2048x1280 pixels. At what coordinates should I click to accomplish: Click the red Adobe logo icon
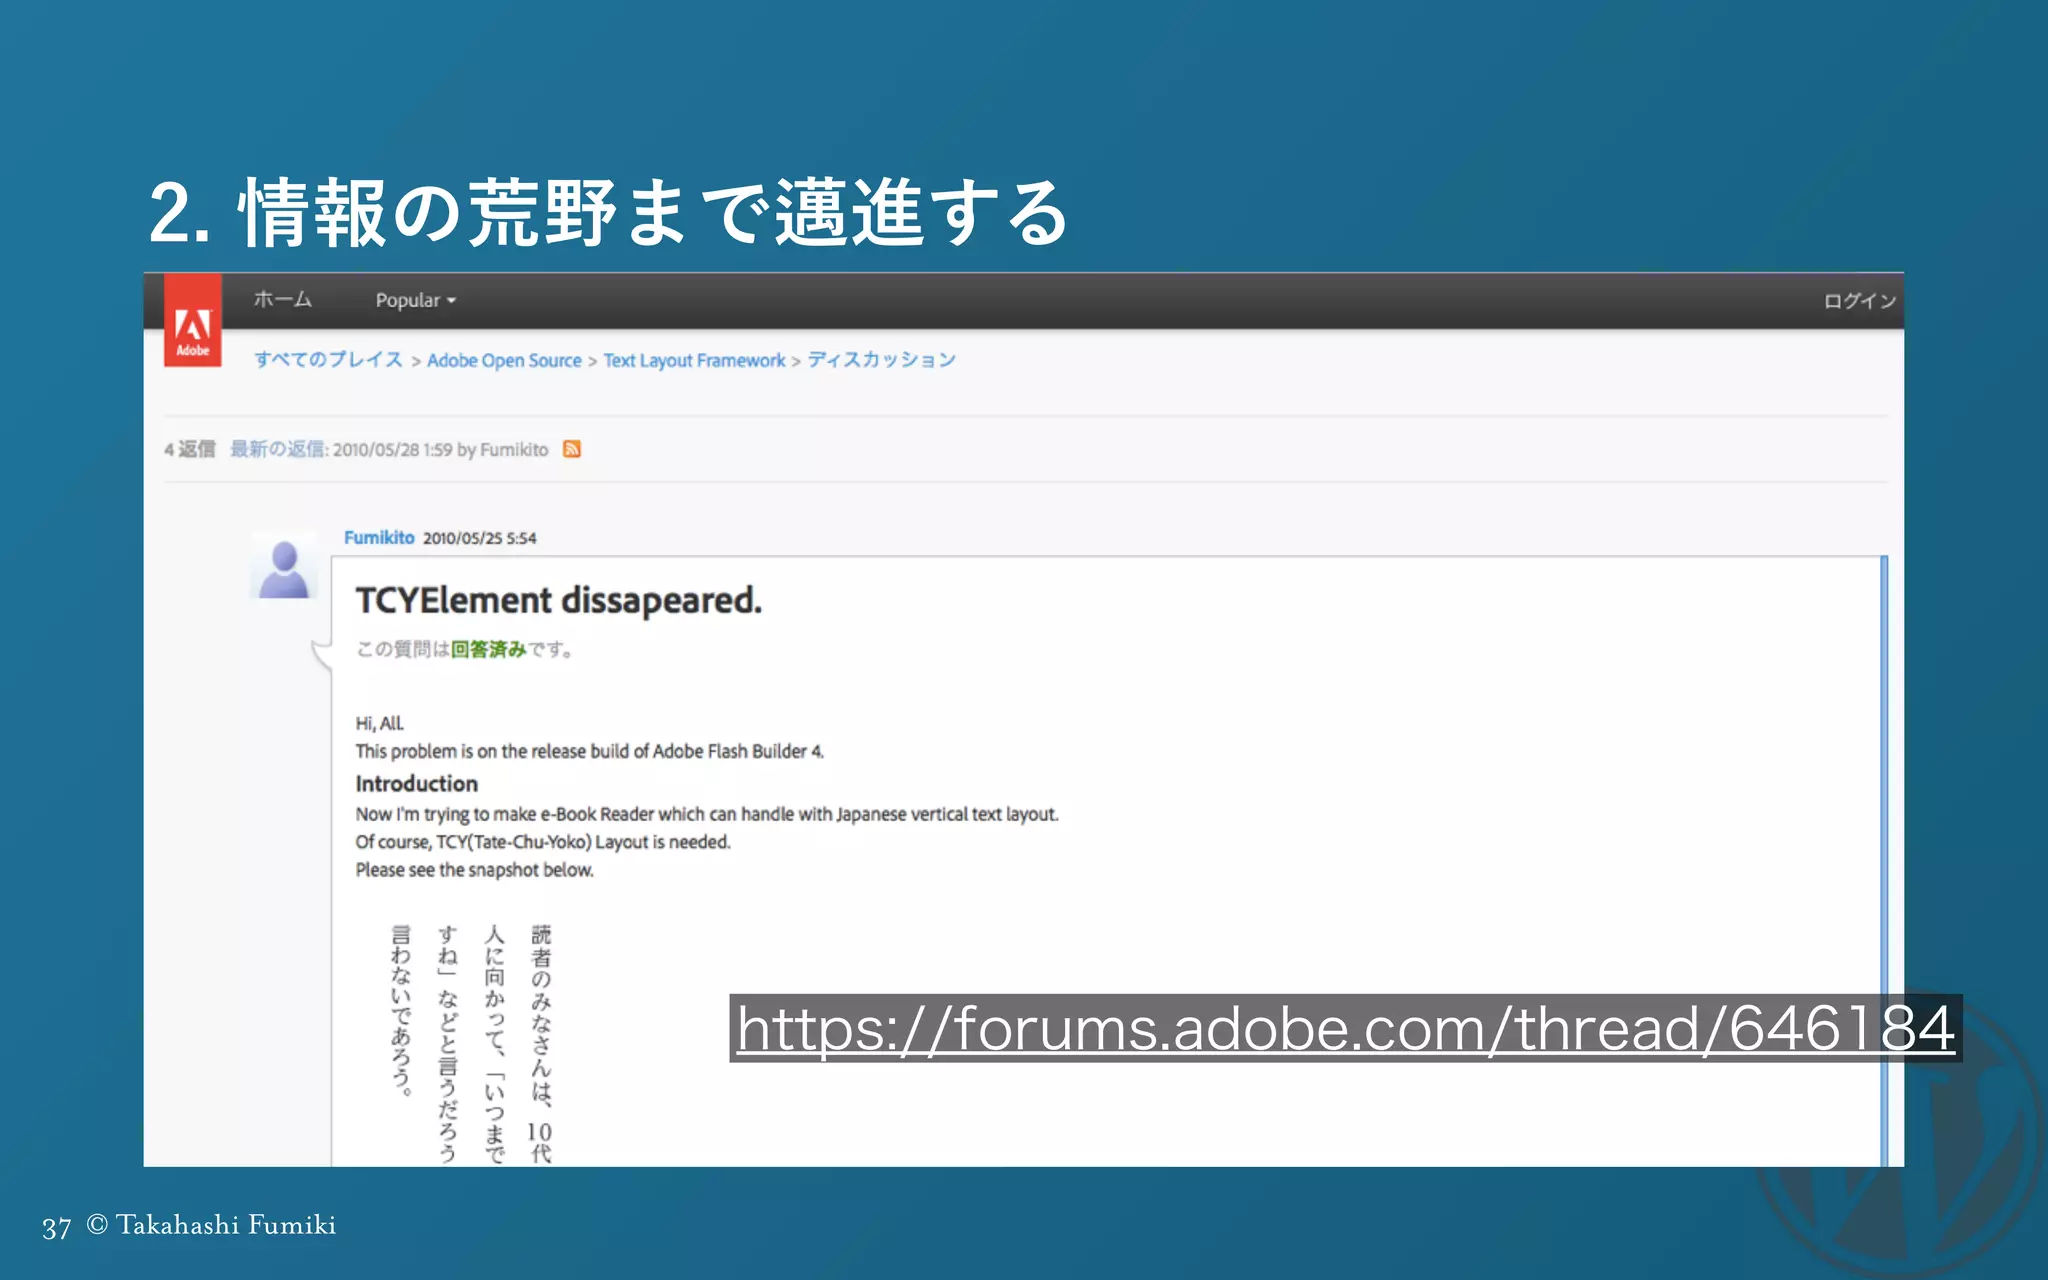pos(192,321)
